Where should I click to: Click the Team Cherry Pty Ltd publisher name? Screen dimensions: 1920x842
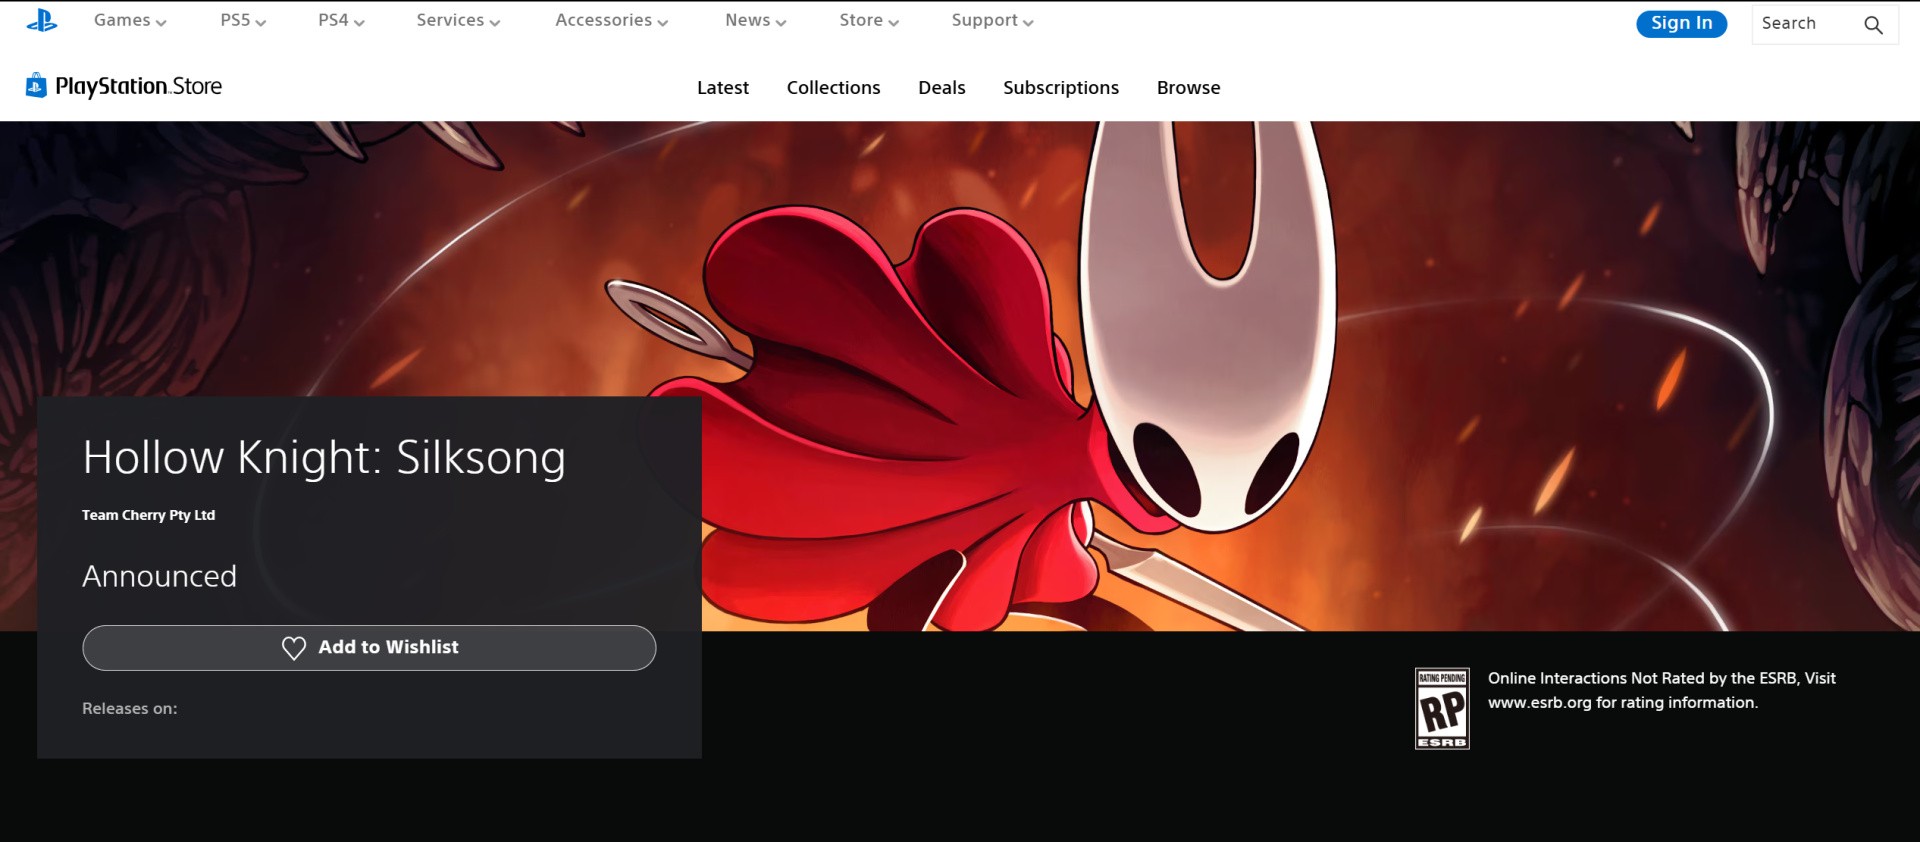pyautogui.click(x=148, y=515)
